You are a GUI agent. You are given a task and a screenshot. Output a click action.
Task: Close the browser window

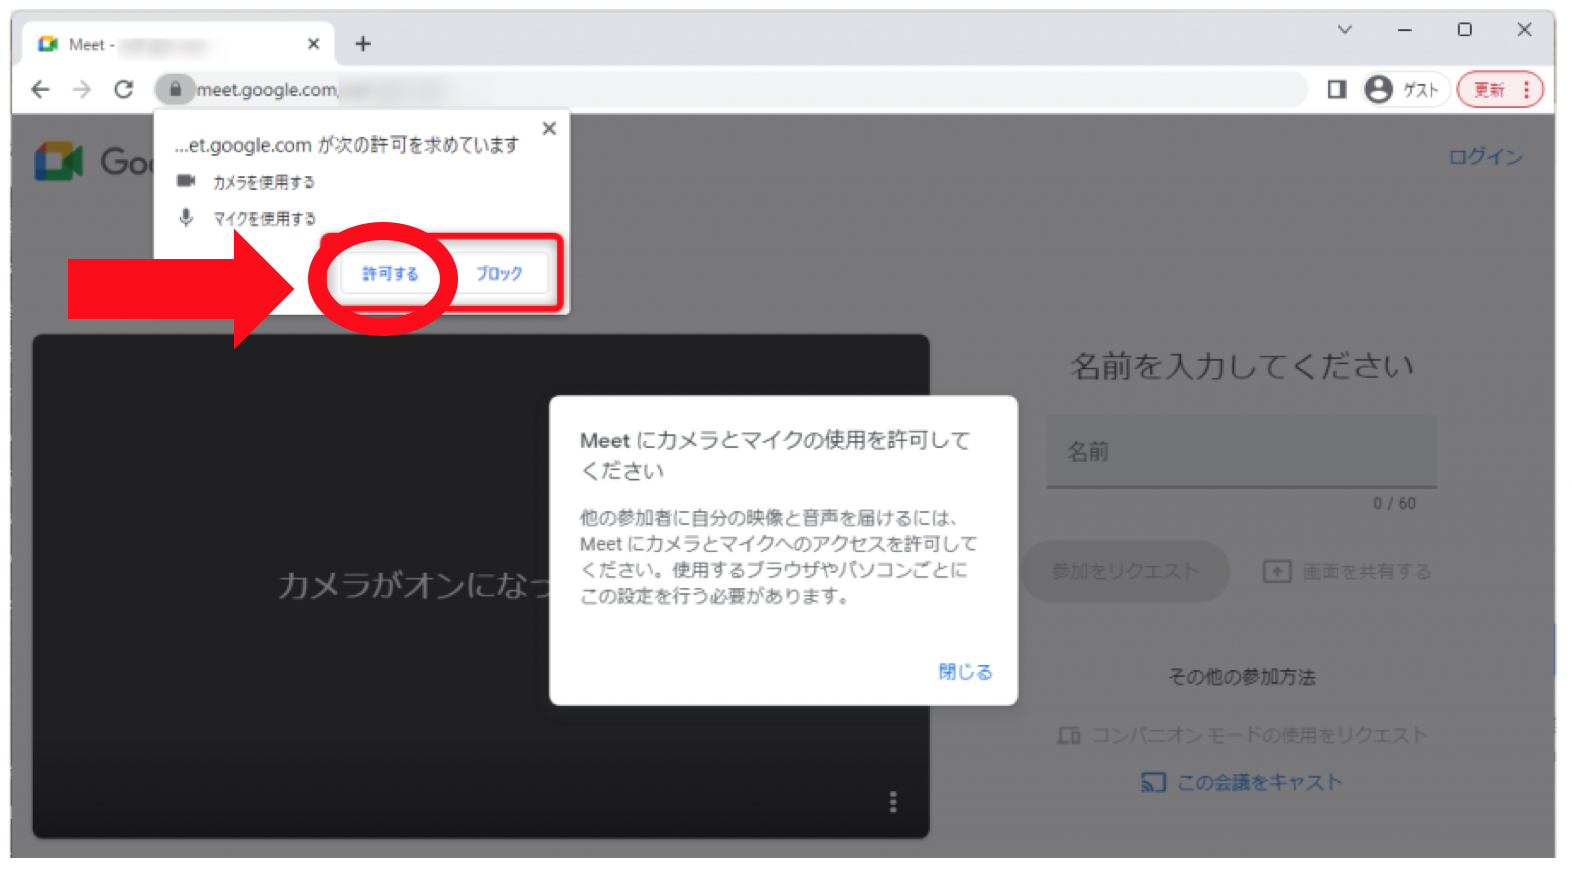[x=1525, y=30]
